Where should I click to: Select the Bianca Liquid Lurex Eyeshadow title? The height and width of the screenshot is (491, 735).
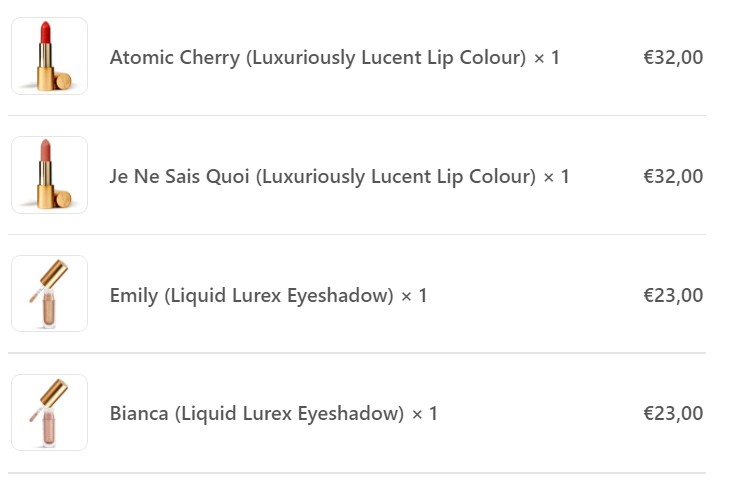[x=256, y=414]
